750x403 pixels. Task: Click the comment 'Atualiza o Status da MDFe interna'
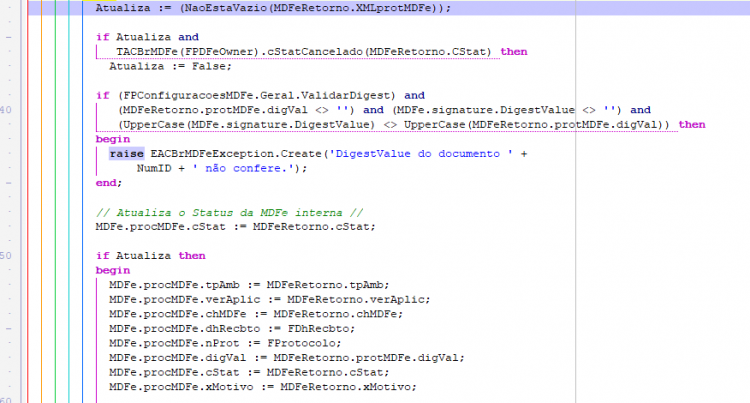pyautogui.click(x=230, y=212)
